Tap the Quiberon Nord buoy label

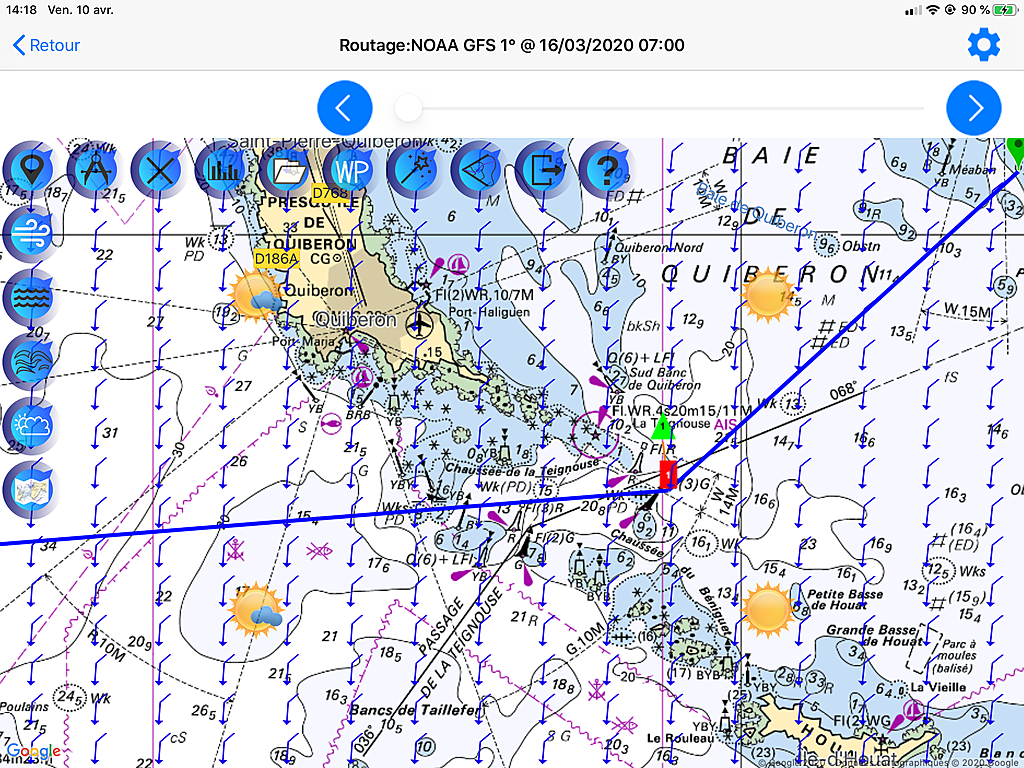click(658, 248)
